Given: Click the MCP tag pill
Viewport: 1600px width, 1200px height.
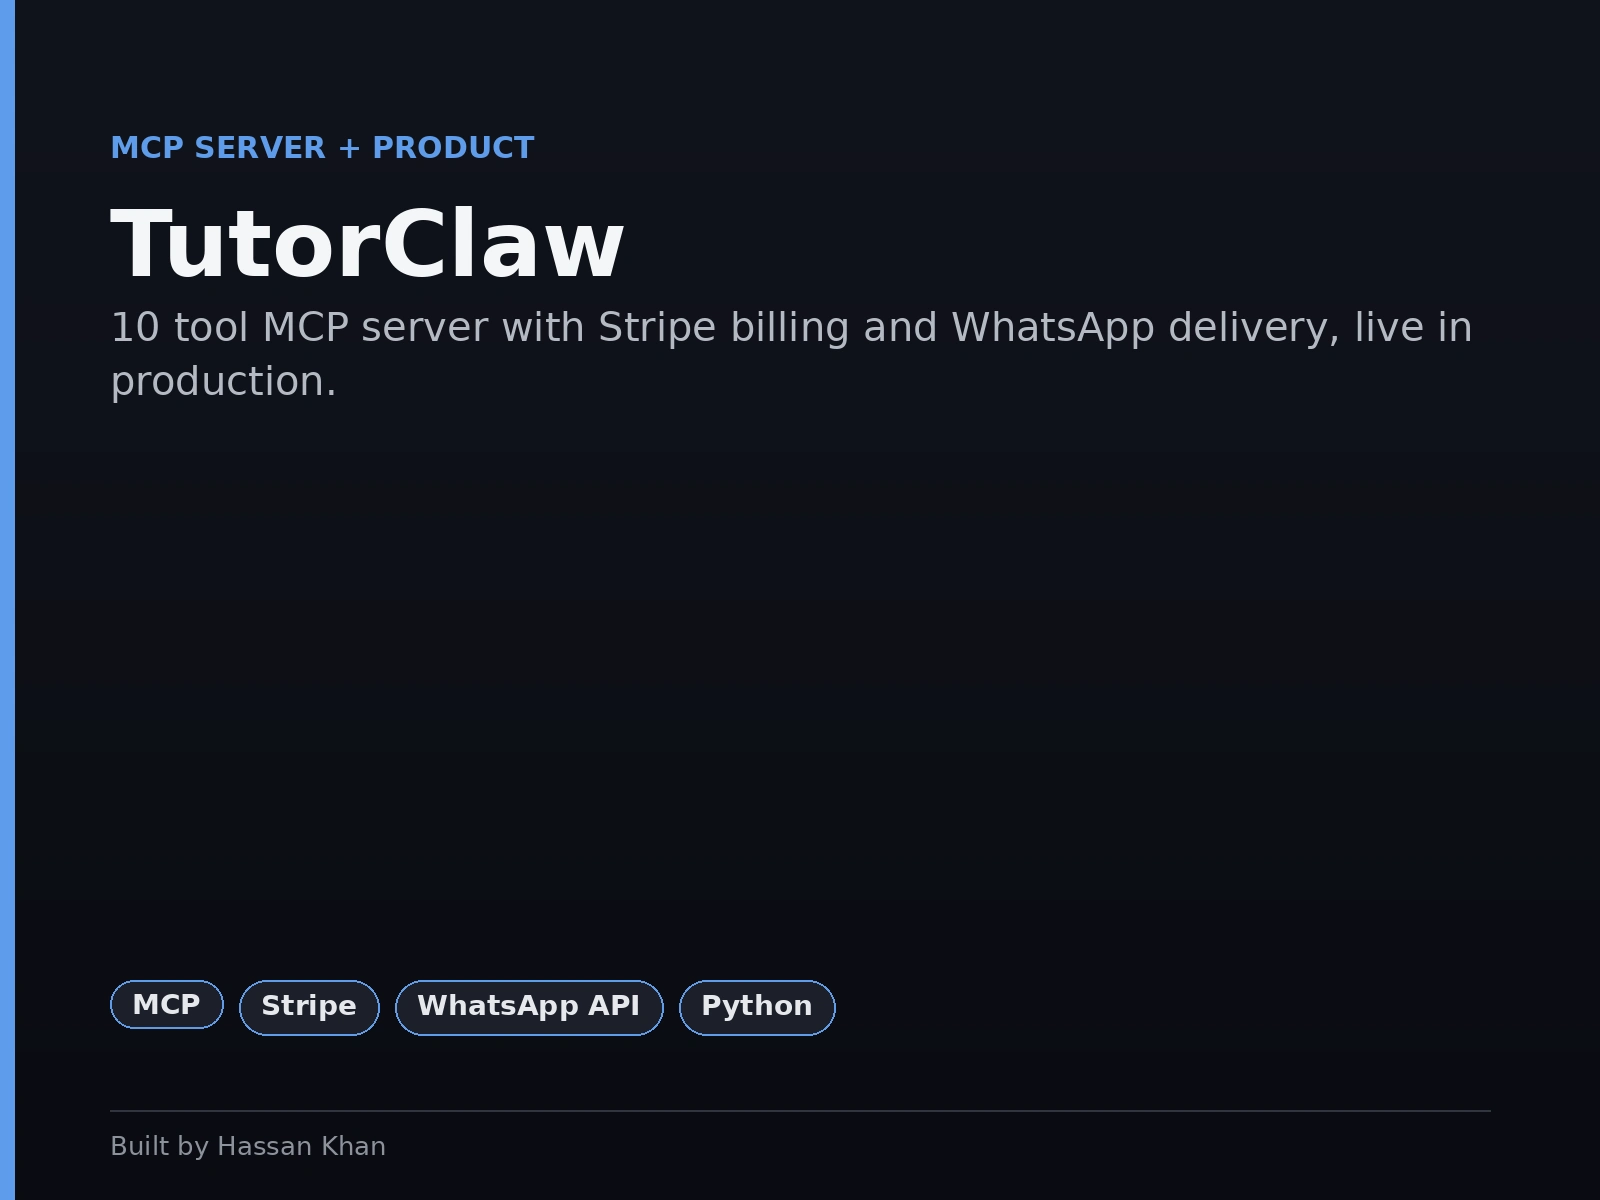Looking at the screenshot, I should (167, 1005).
